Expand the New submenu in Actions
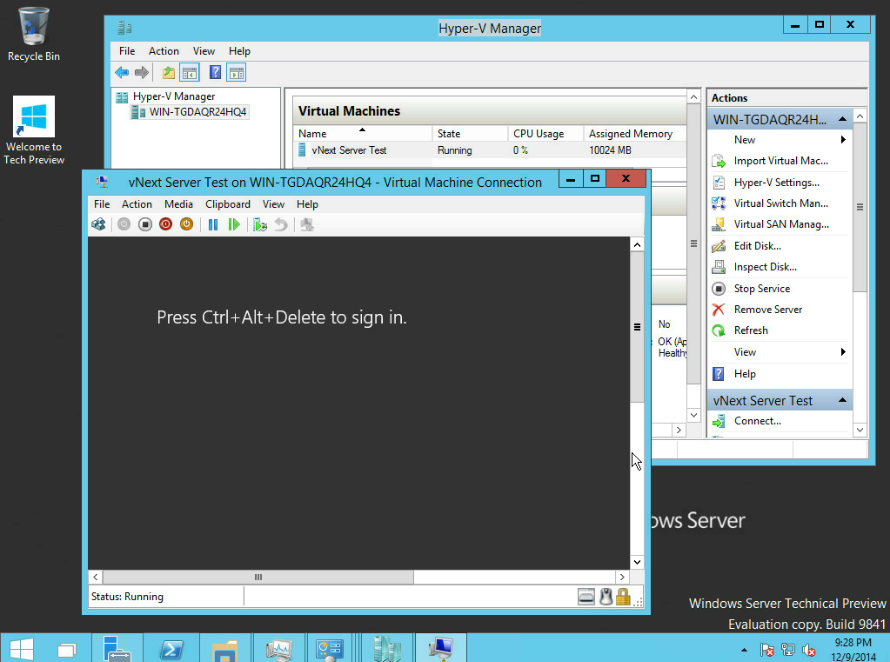Screen dimensions: 890x662 click(843, 140)
